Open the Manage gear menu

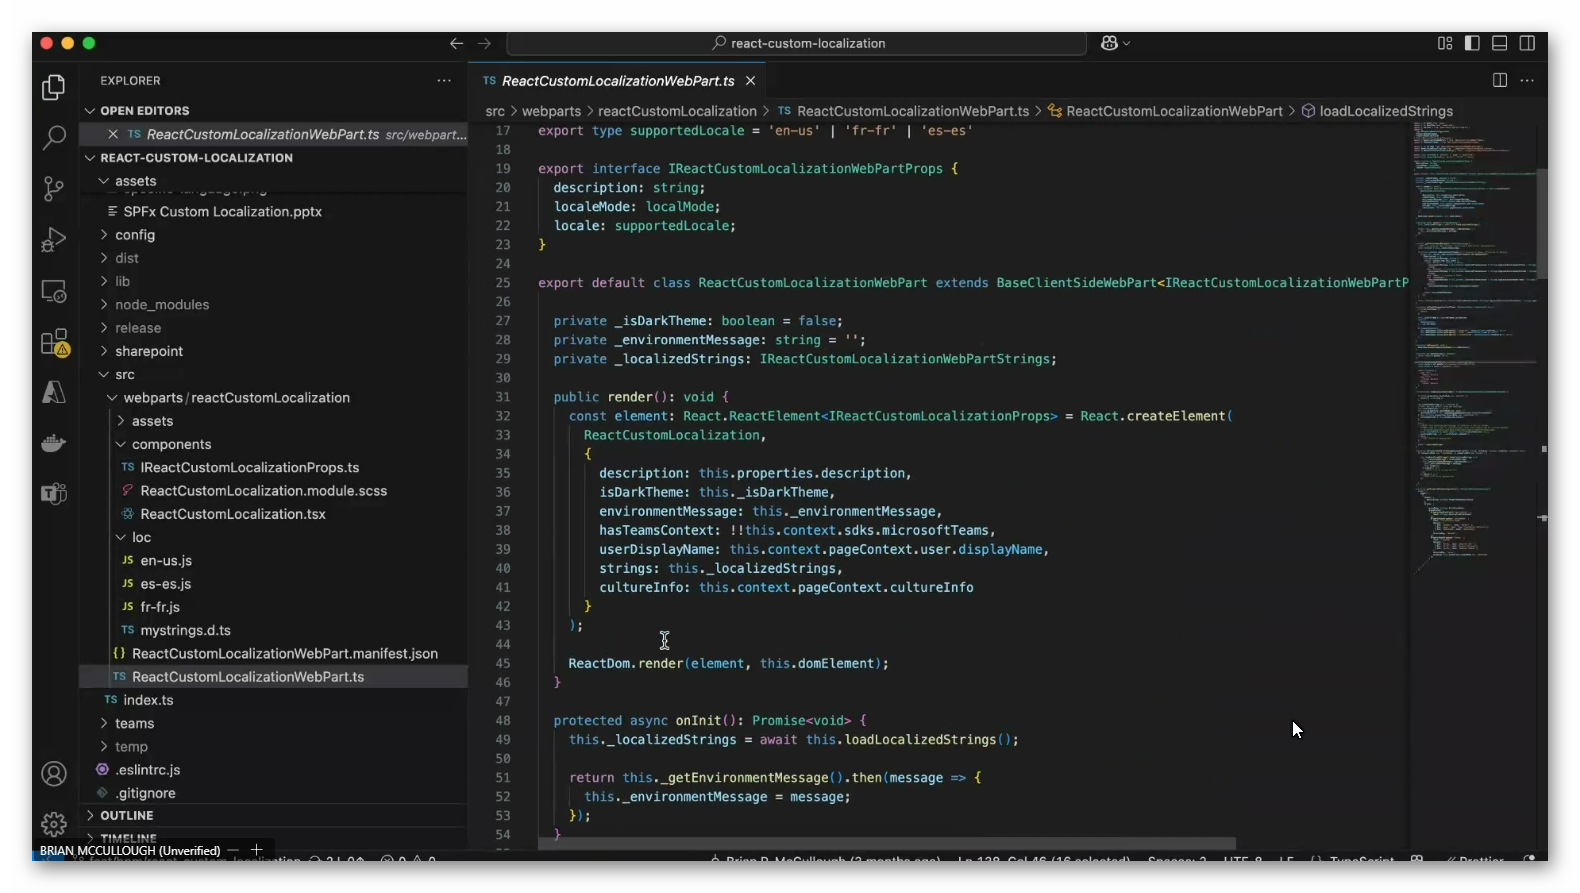point(54,823)
